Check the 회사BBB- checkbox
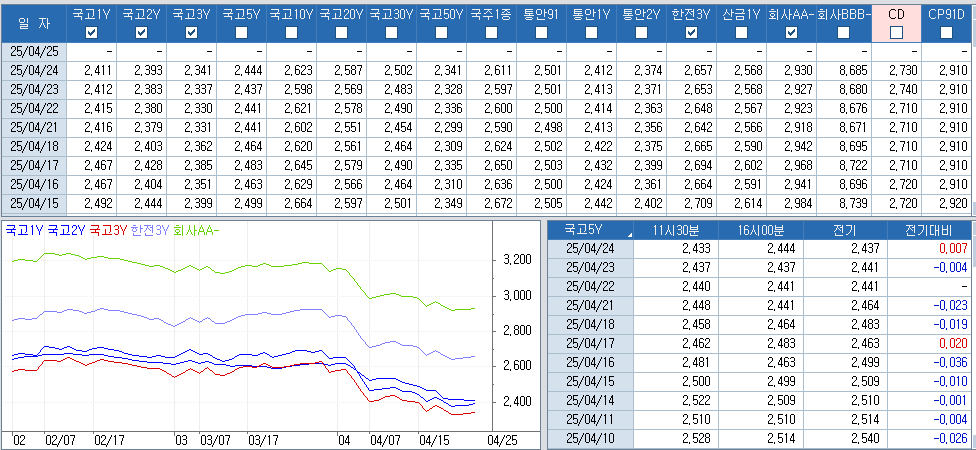976x450 pixels. [843, 33]
